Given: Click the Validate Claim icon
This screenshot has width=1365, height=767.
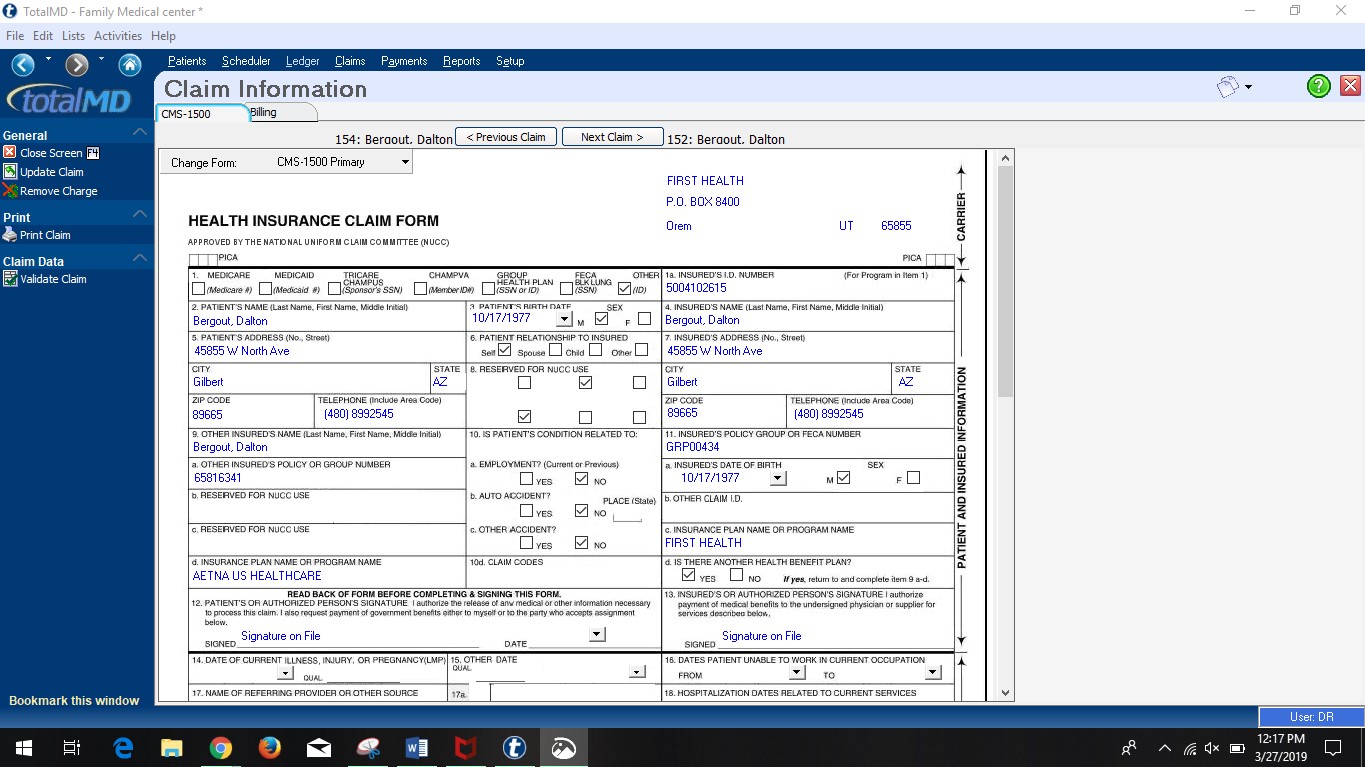Looking at the screenshot, I should 10,278.
